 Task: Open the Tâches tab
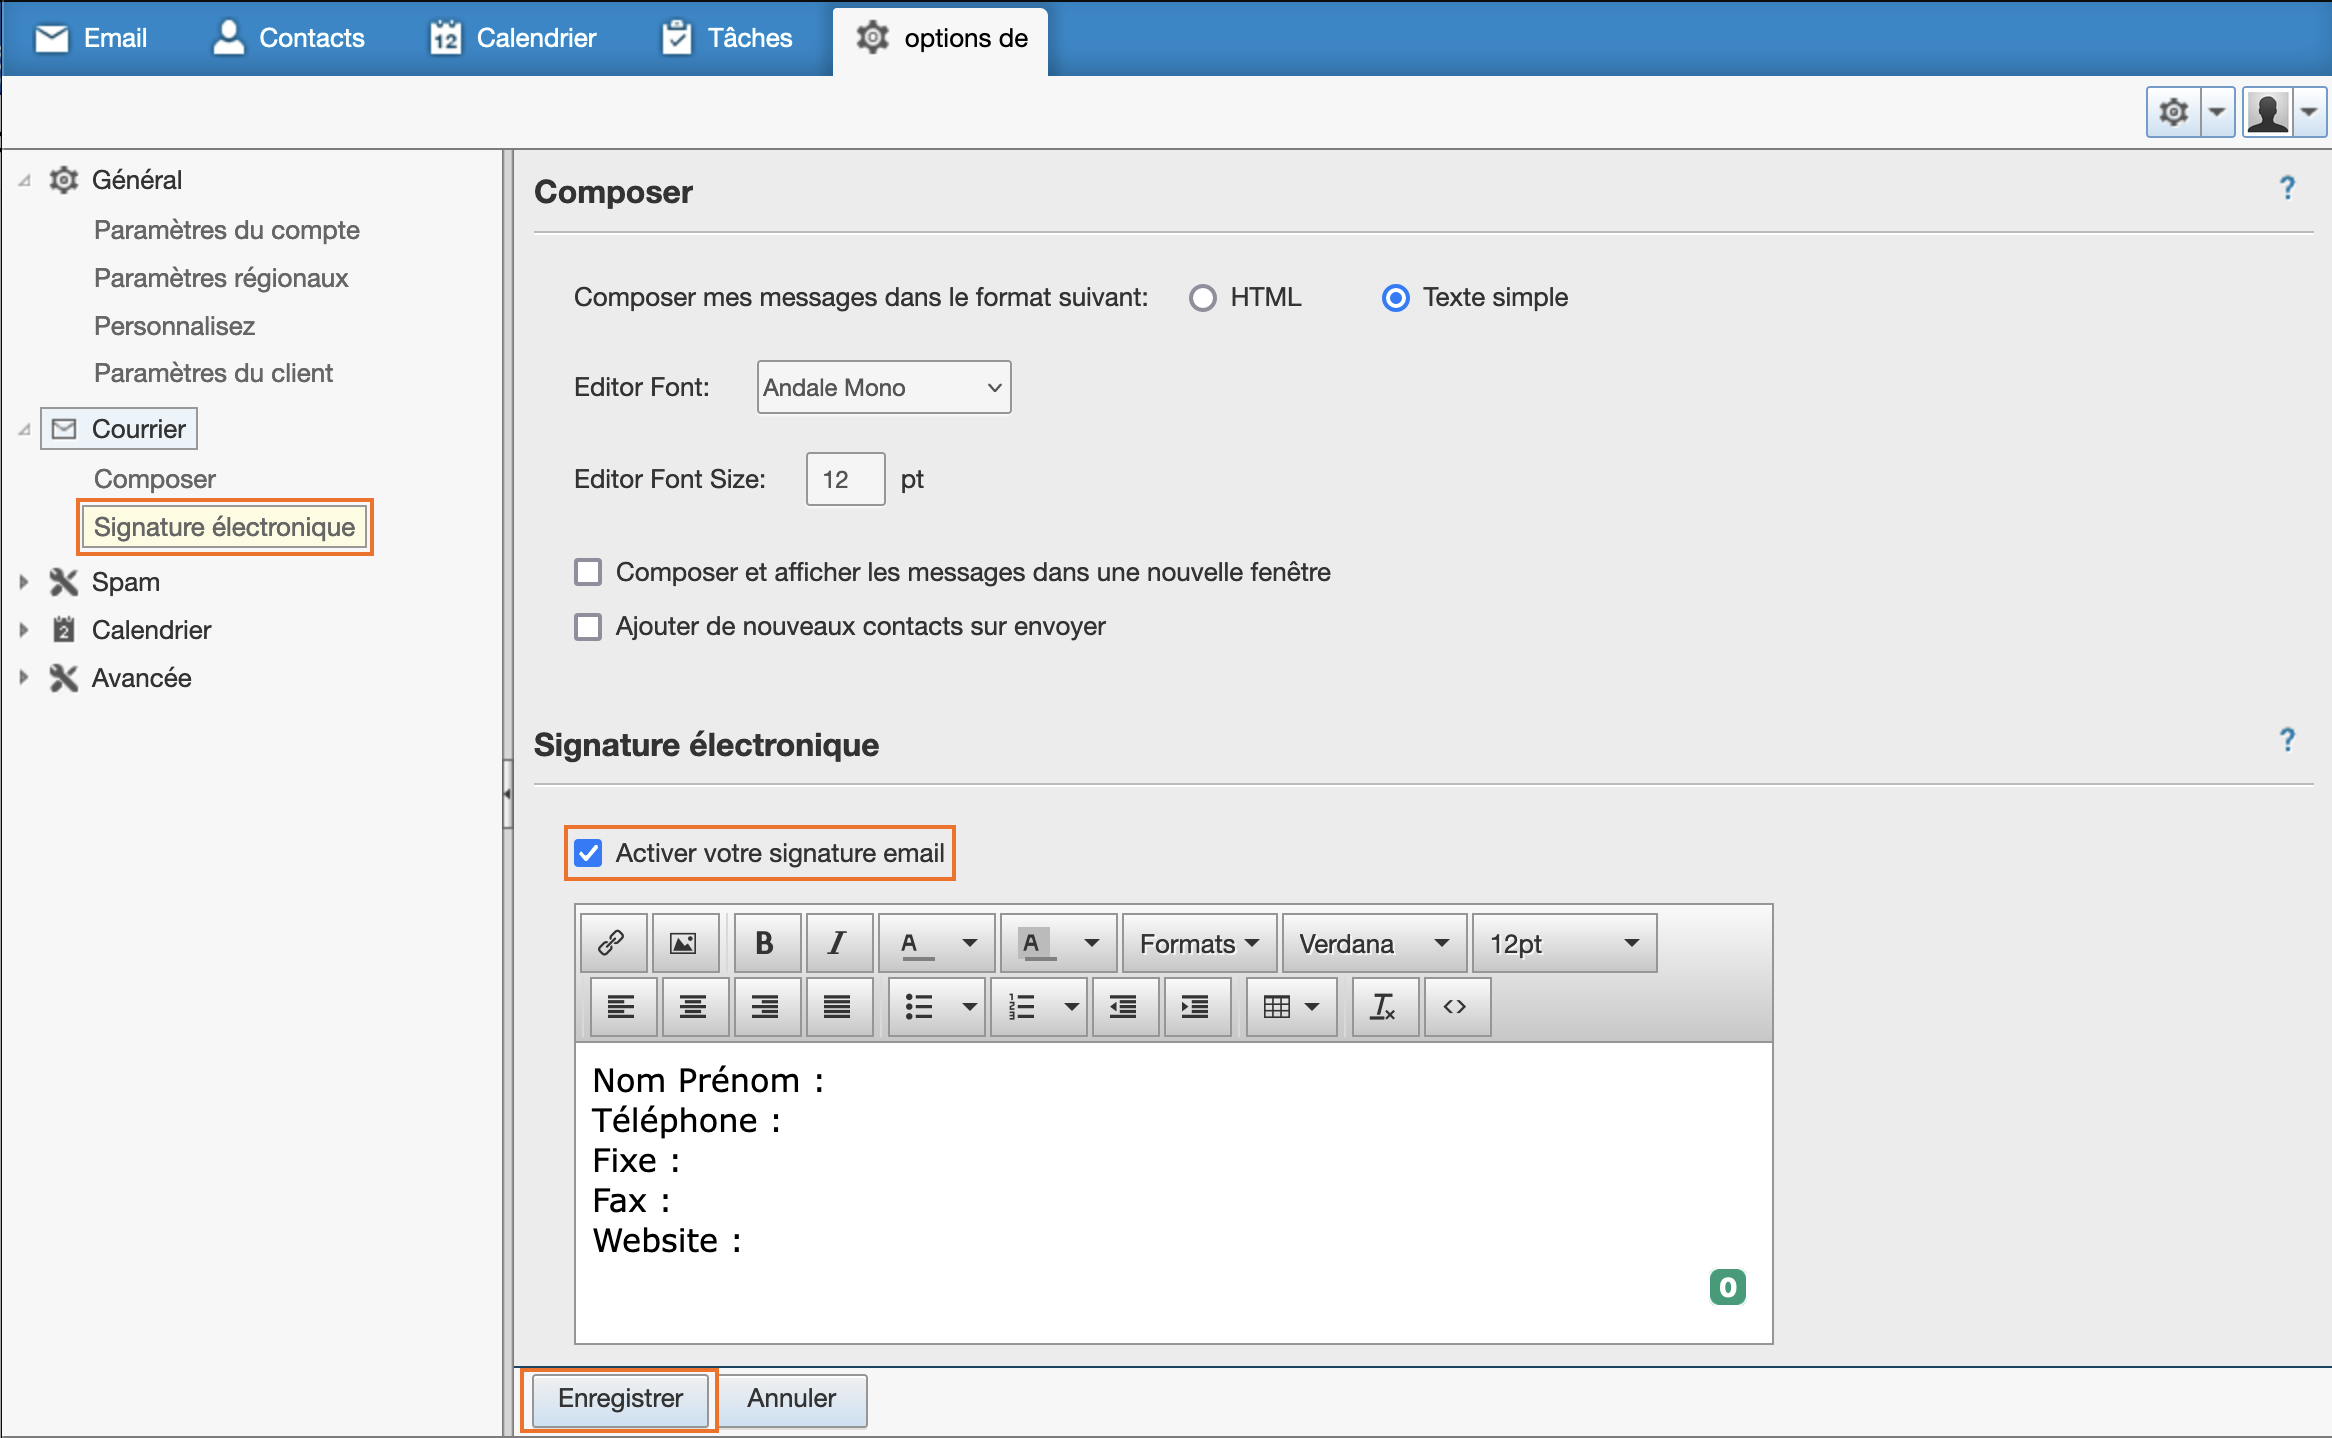click(x=727, y=38)
